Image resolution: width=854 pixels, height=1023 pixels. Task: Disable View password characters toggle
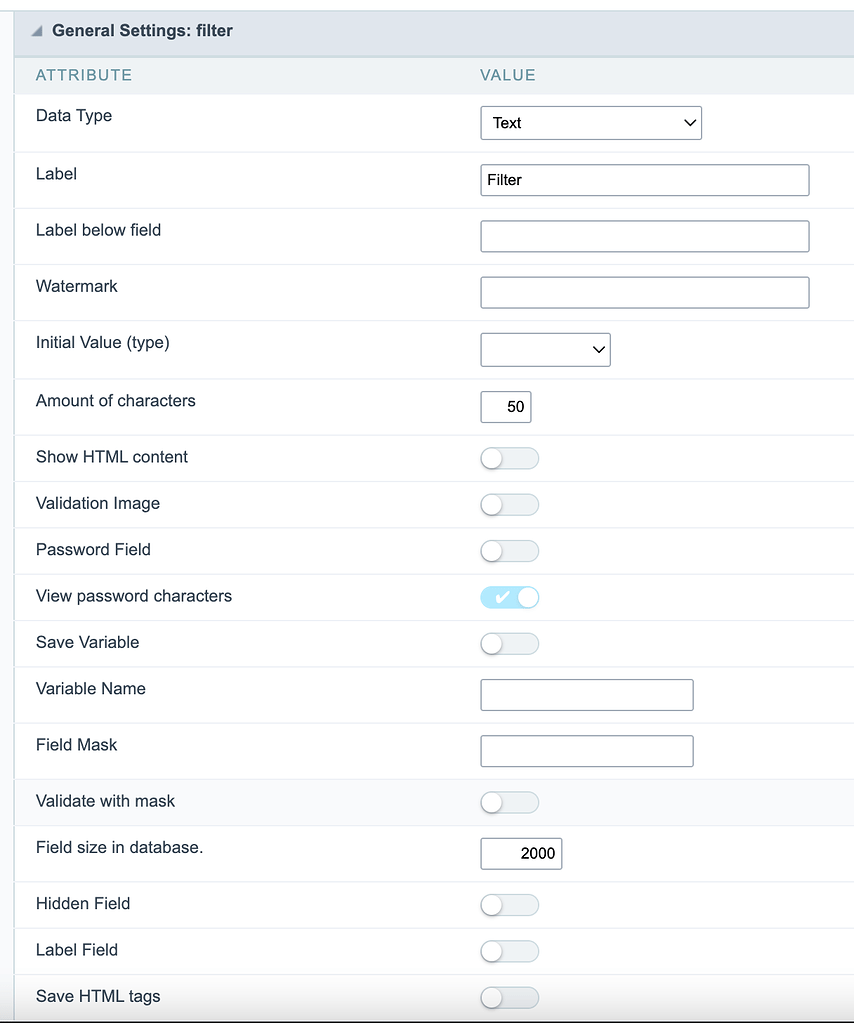[510, 598]
